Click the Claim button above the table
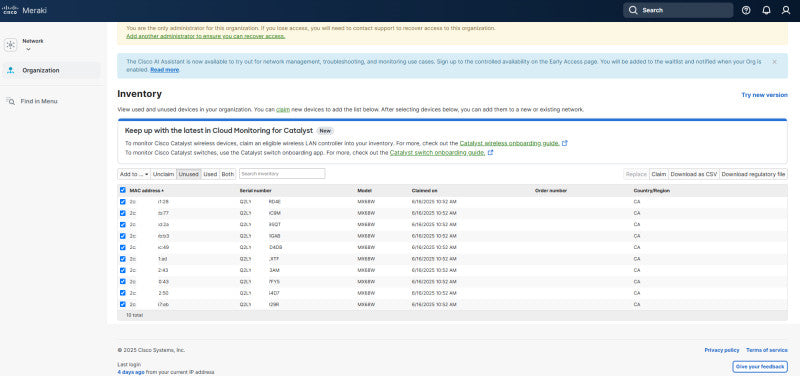The image size is (800, 376). pyautogui.click(x=659, y=174)
